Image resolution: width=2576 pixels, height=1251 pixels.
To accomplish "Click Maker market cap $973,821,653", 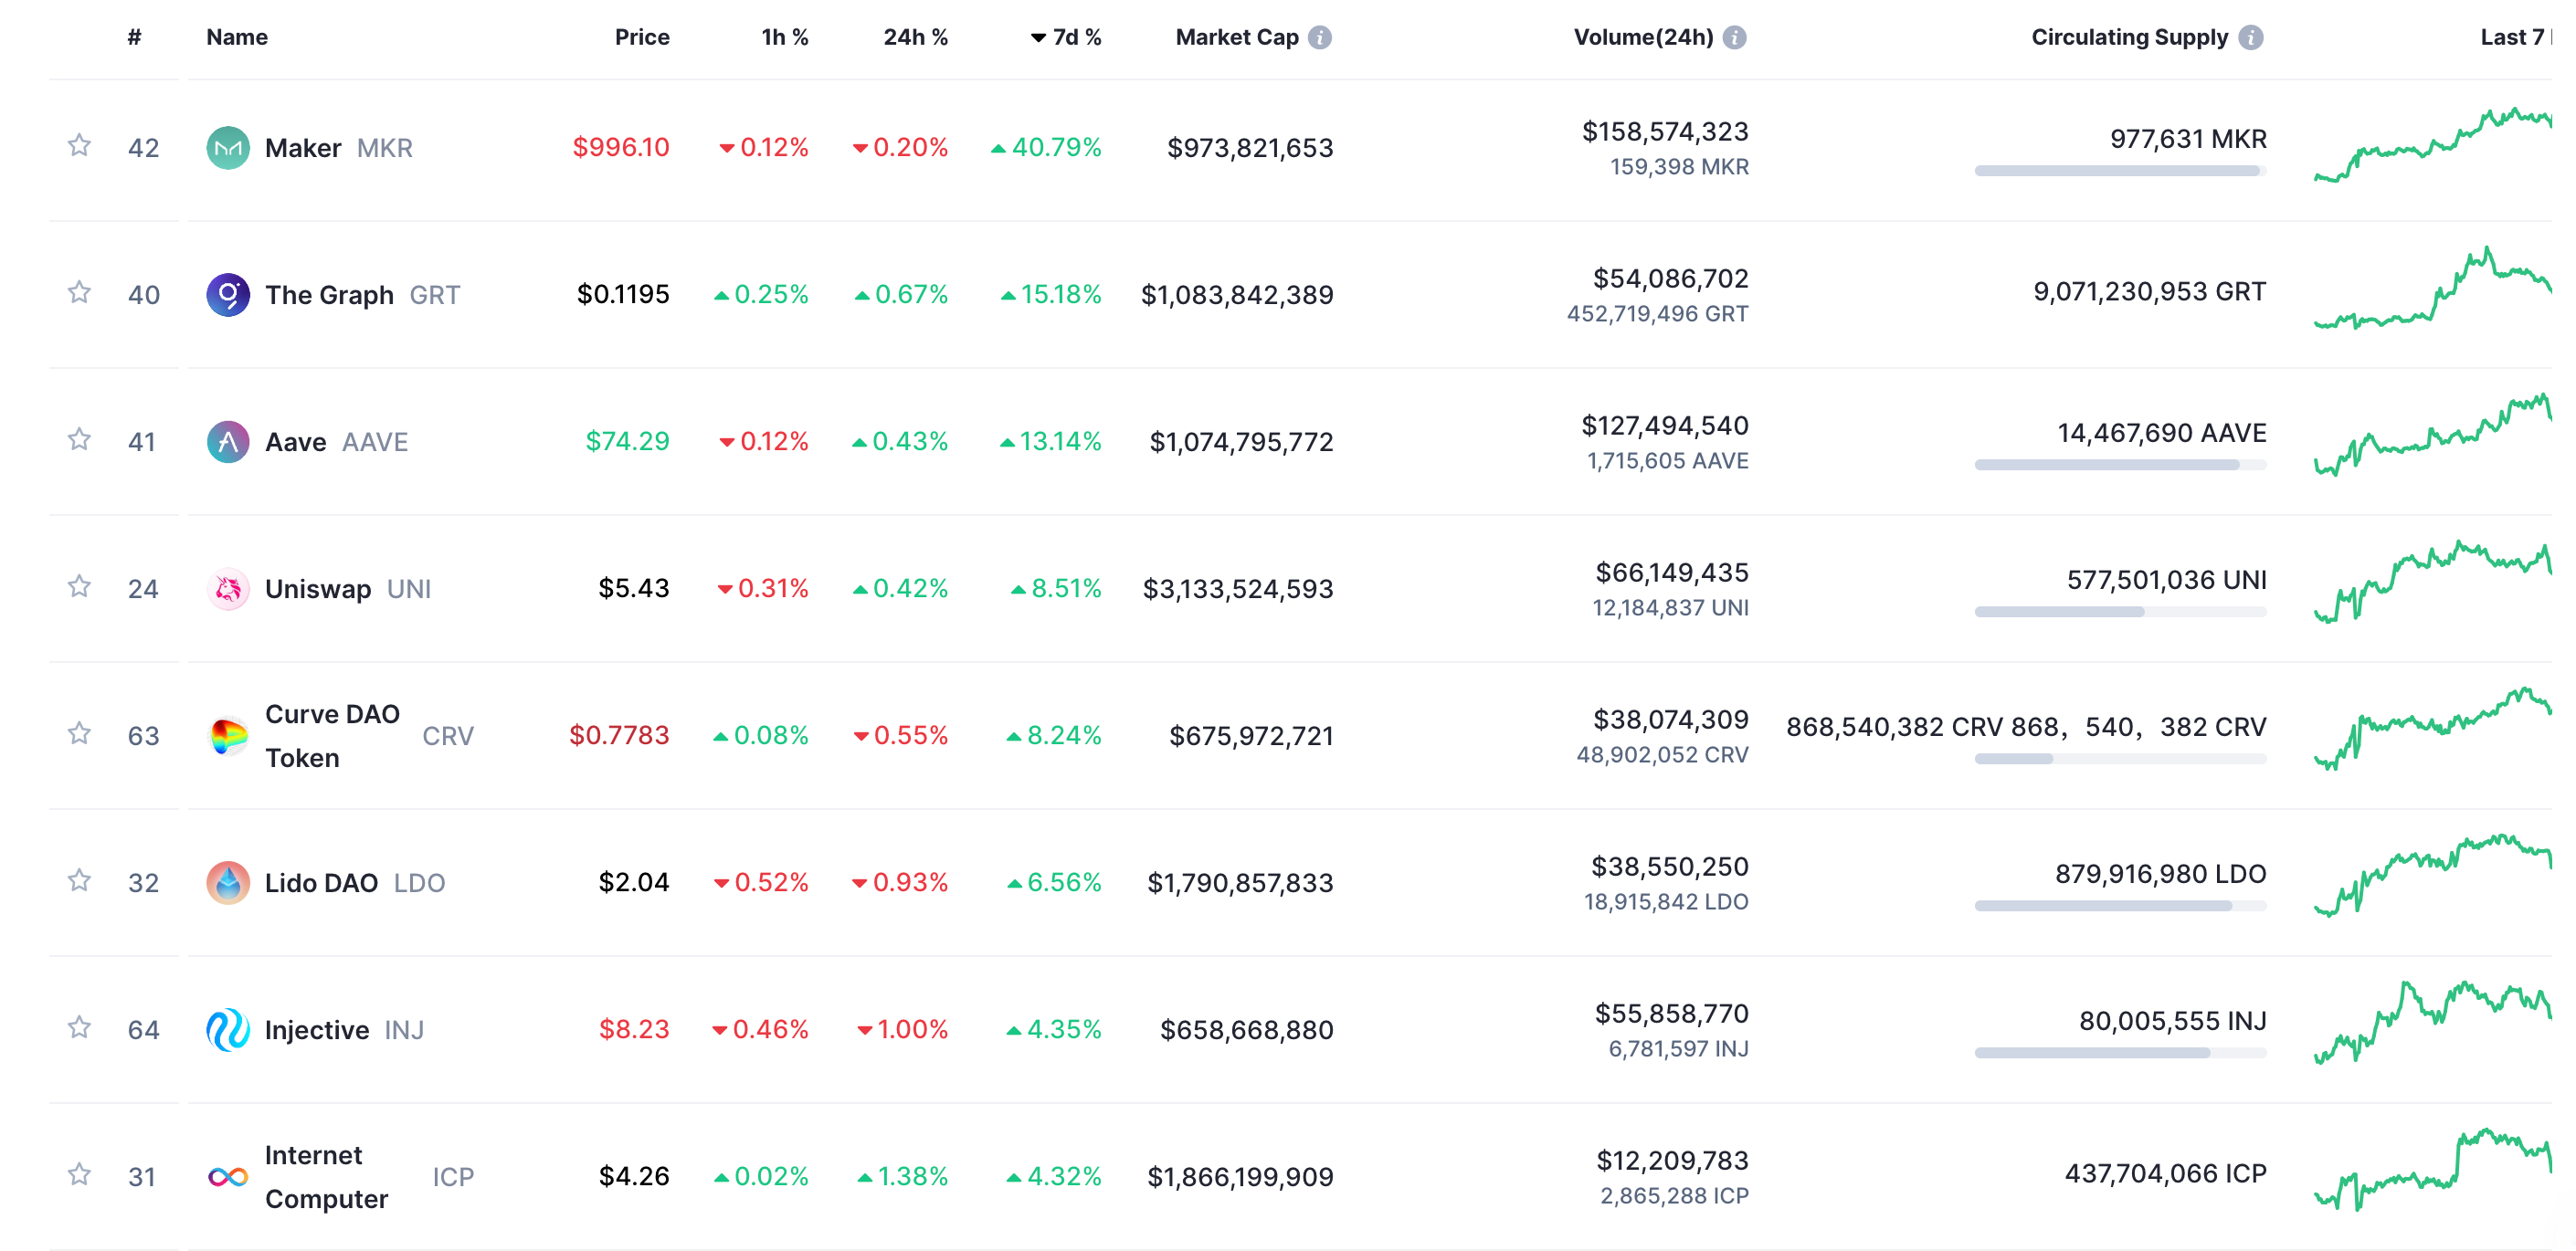I will coord(1250,148).
